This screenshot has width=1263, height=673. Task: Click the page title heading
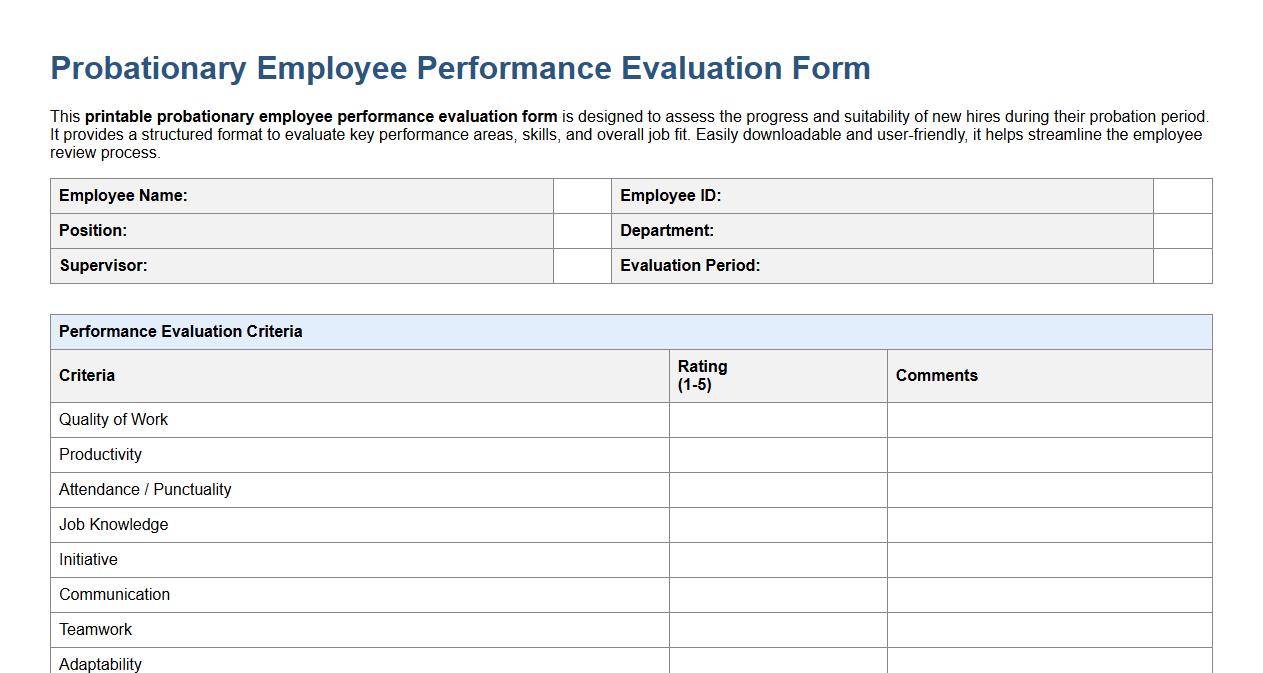[460, 68]
